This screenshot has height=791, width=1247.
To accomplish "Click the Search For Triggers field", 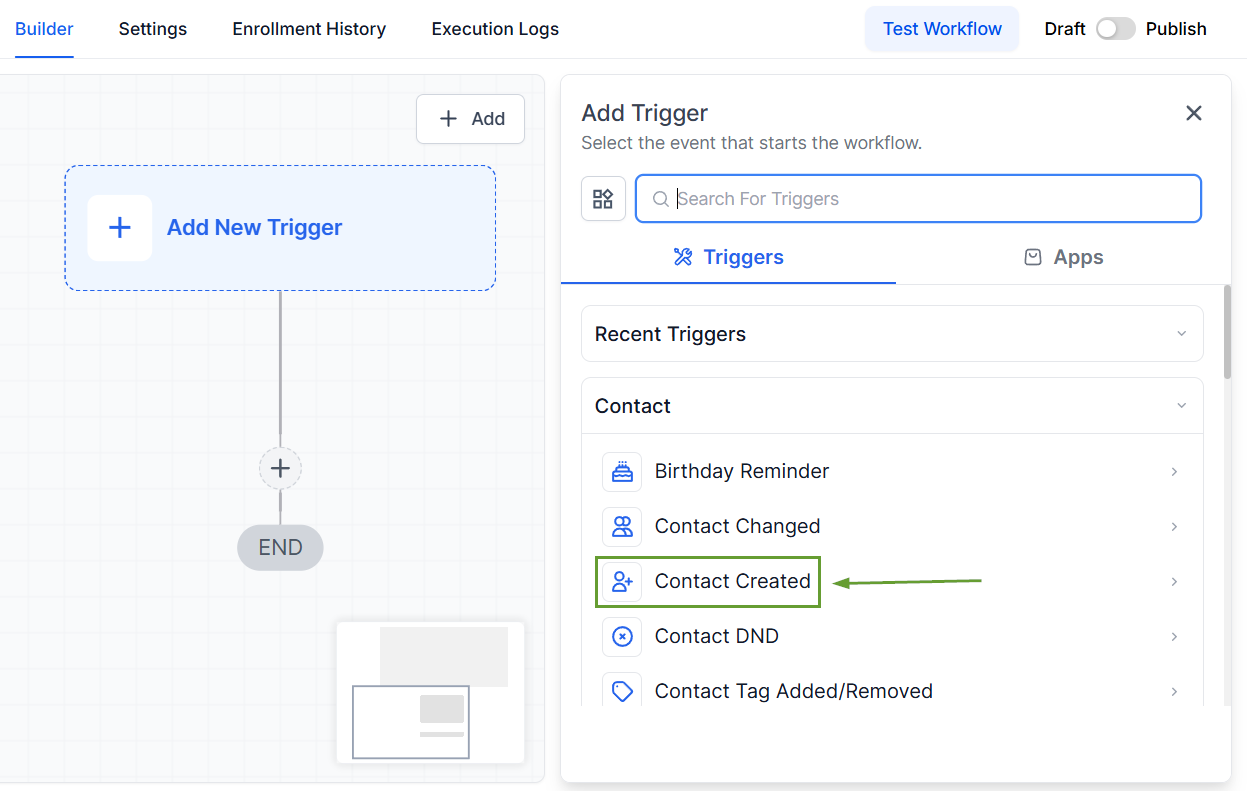I will (930, 199).
